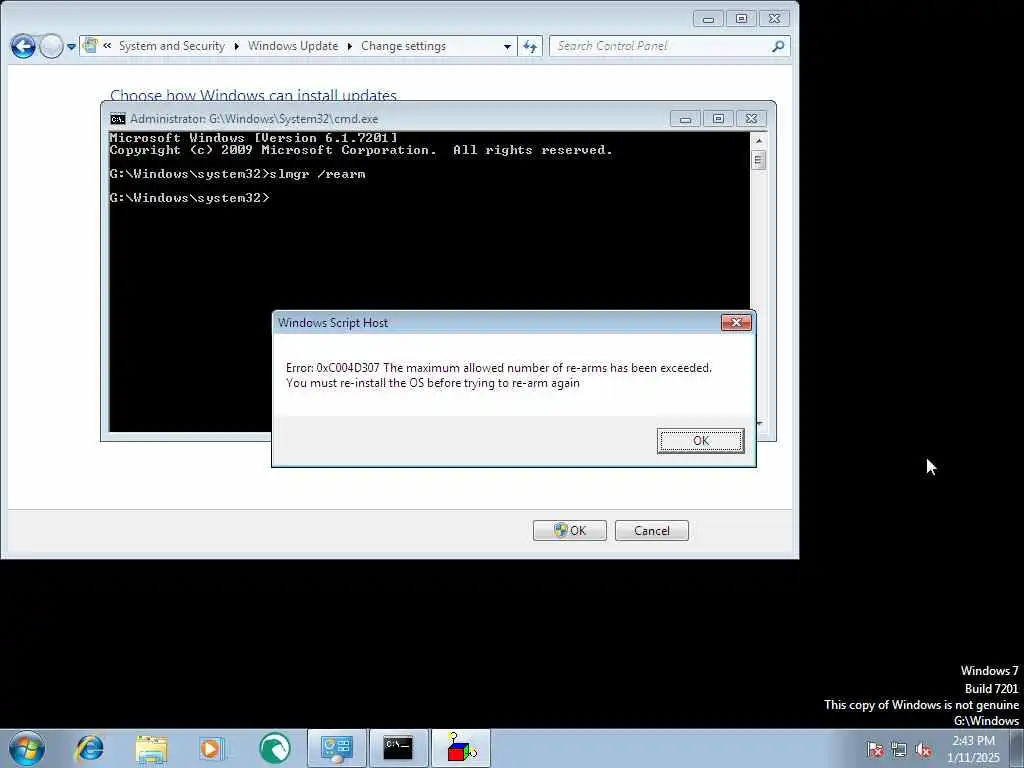Close the Administrator cmd.exe window
This screenshot has height=768, width=1024.
[751, 119]
